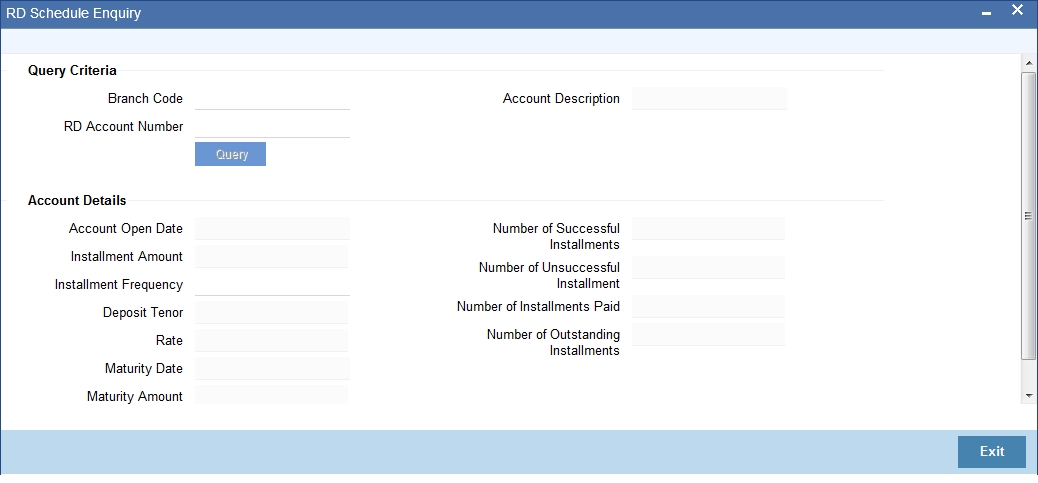Select the Number of Installments Paid field
Screen dimensions: 1038x483
coord(708,306)
